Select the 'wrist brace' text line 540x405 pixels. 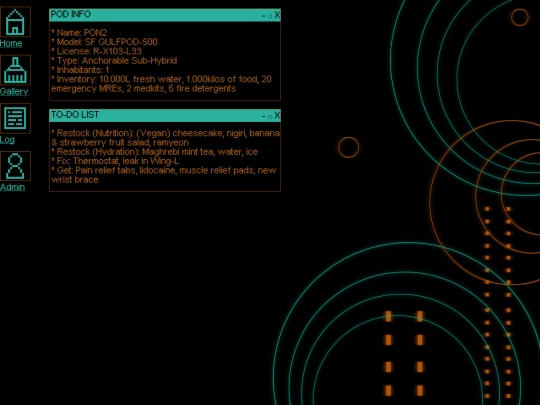(75, 180)
